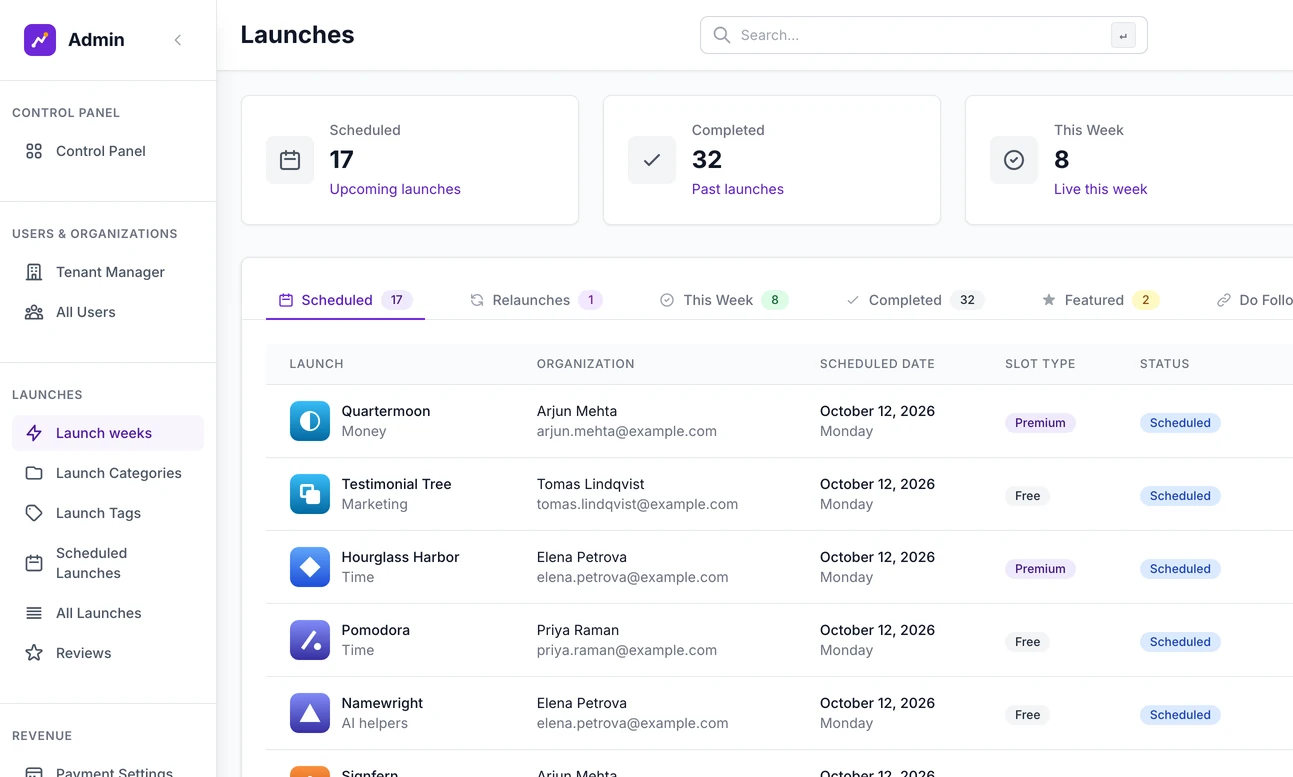The image size is (1293, 777).
Task: Click the Quartermoon app icon
Action: click(x=310, y=421)
